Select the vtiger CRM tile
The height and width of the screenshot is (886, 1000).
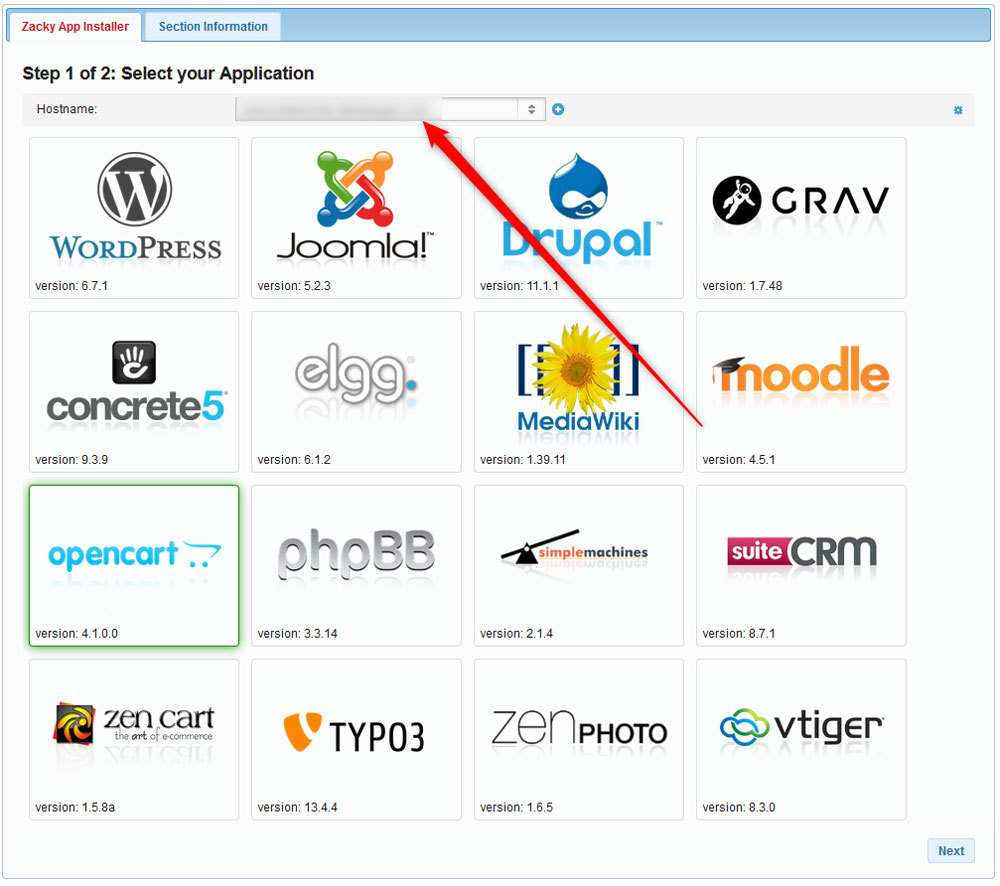[x=800, y=738]
